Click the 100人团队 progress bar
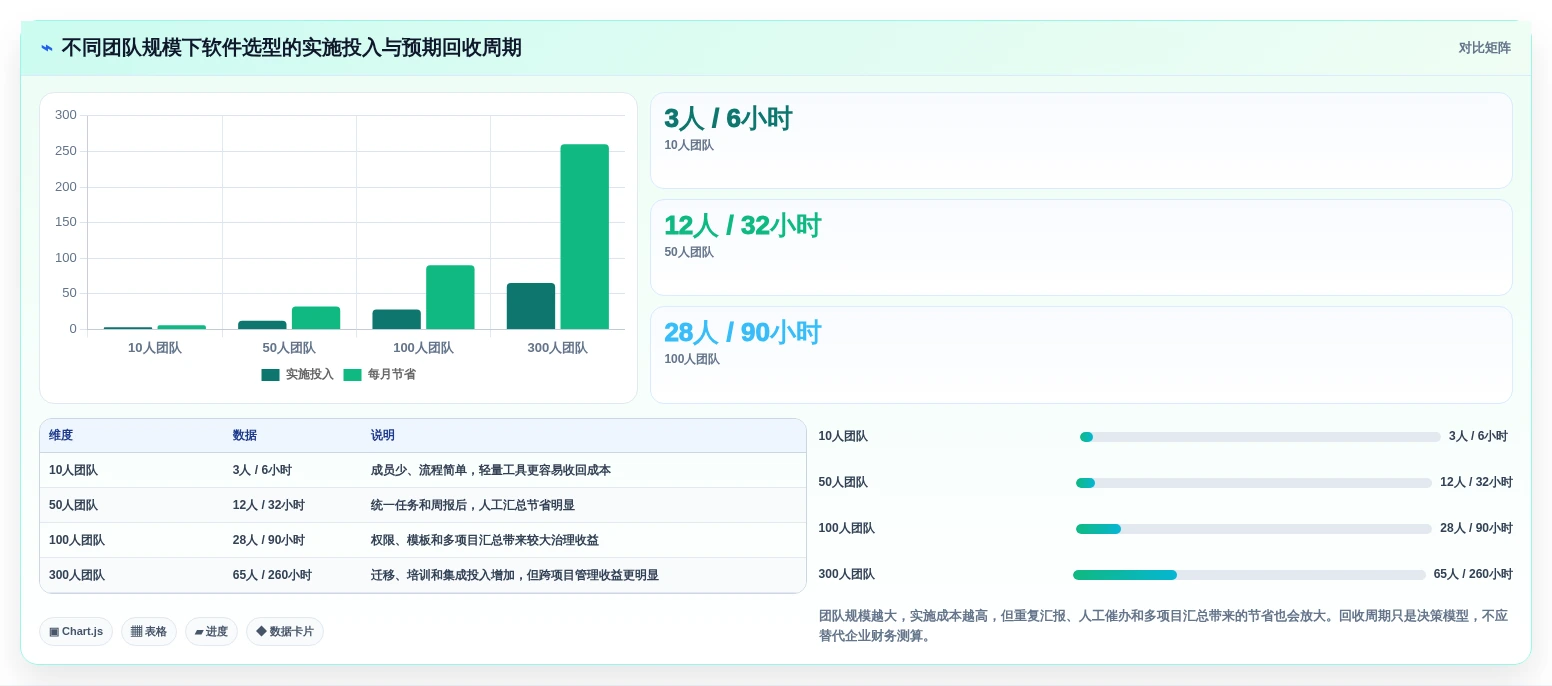 (x=1254, y=529)
